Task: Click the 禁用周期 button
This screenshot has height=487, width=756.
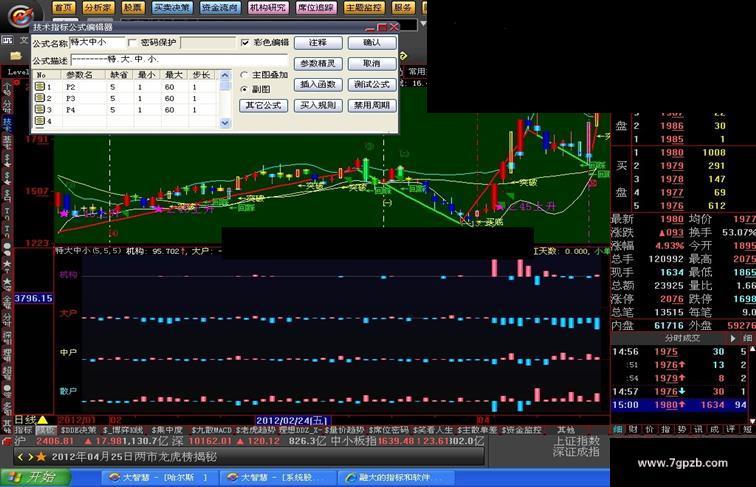Action: (372, 106)
